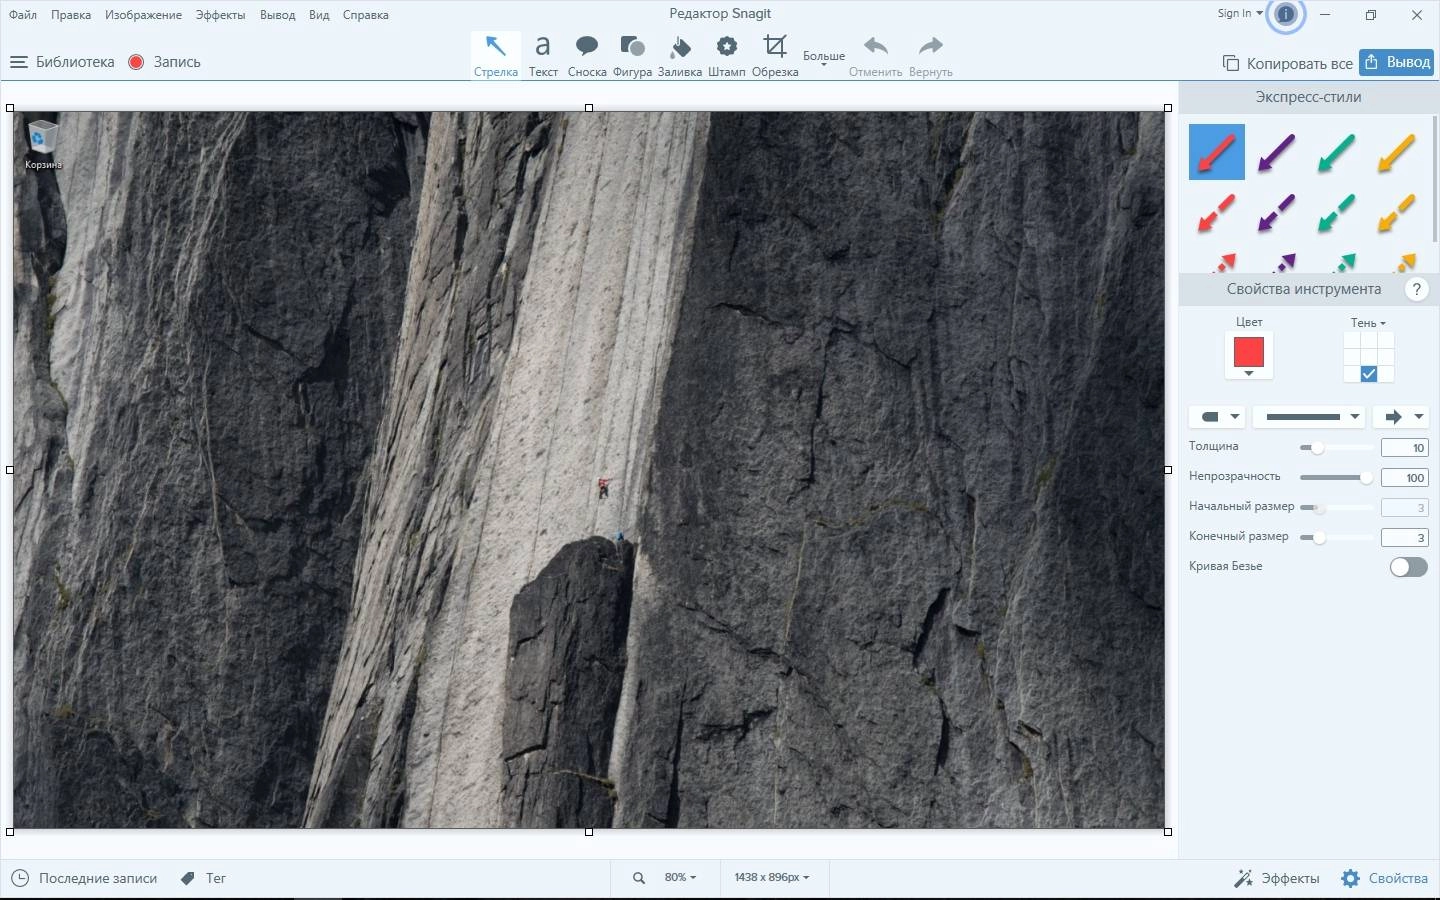
Task: Open the Тег tag panel
Action: coord(203,878)
